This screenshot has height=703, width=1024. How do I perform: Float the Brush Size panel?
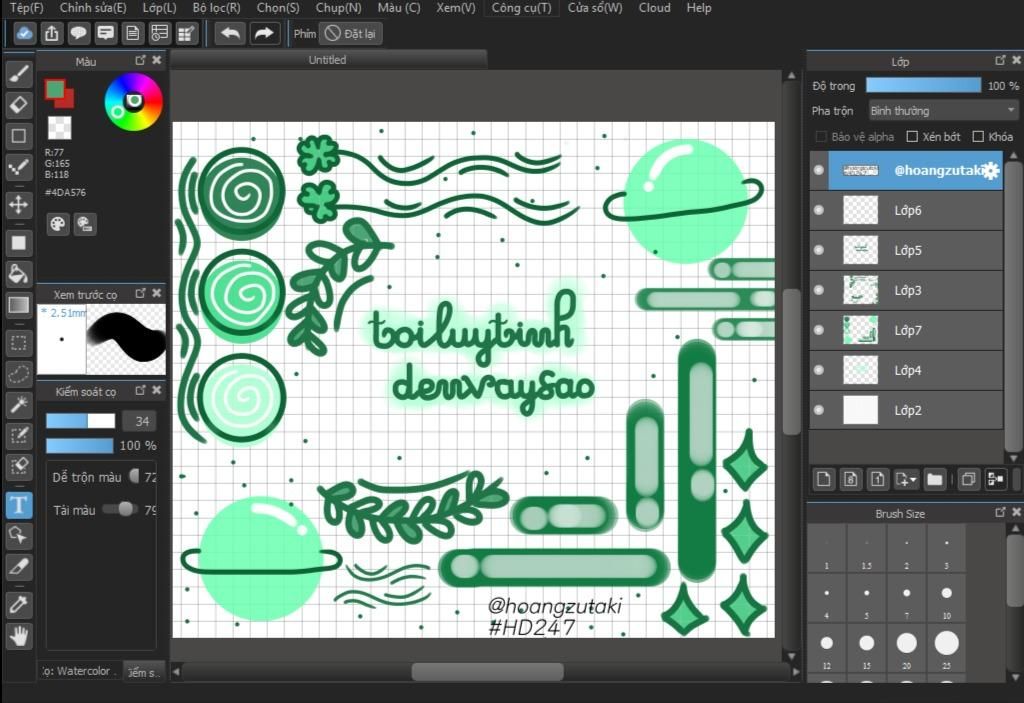pos(1000,513)
